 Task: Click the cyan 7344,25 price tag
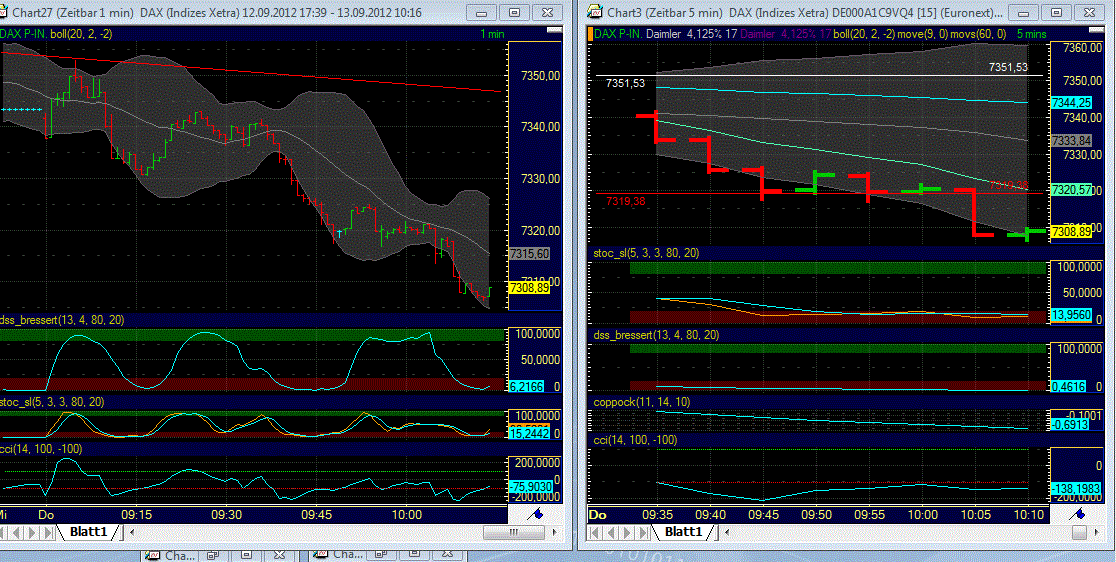point(1071,102)
